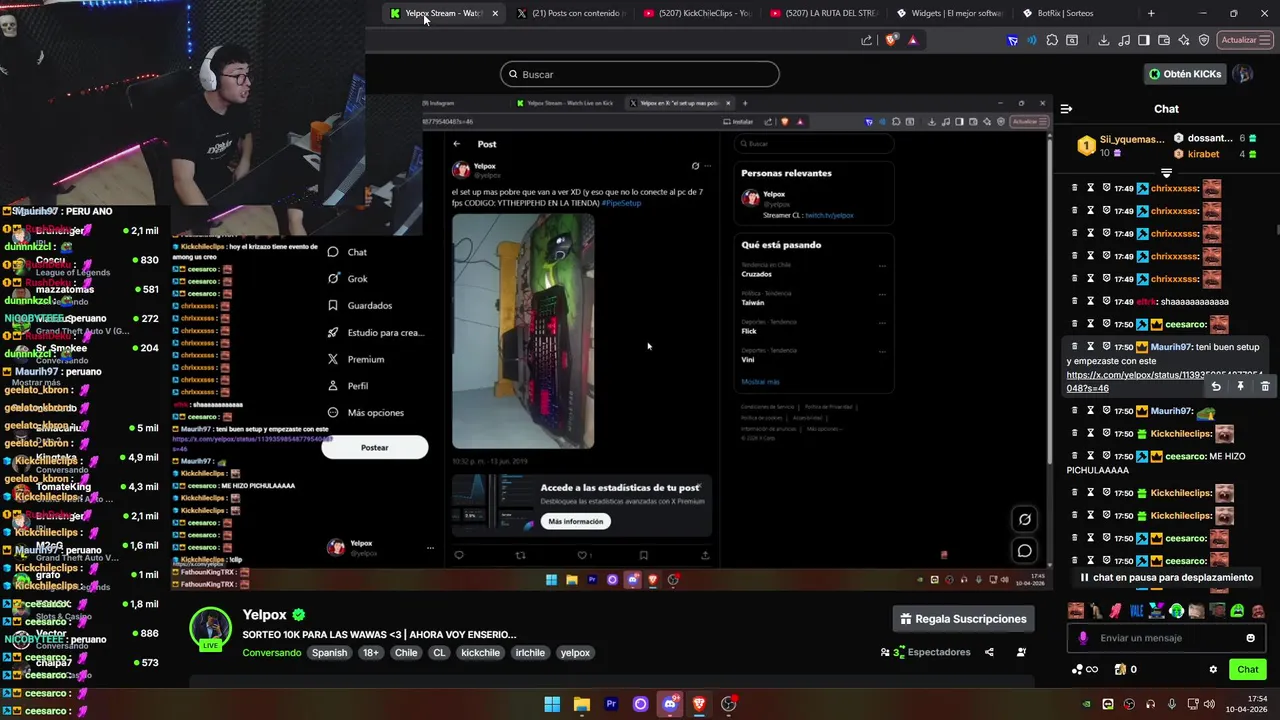Screen dimensions: 1280x720
Task: Open browser downloads icon
Action: tap(1104, 40)
